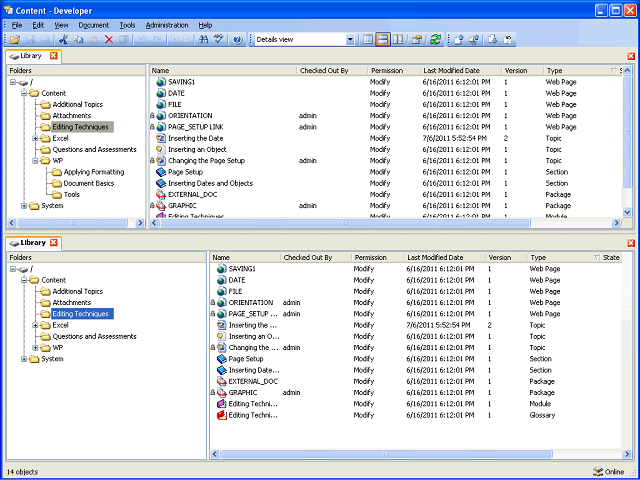
Task: Open the Administration menu
Action: 167,25
